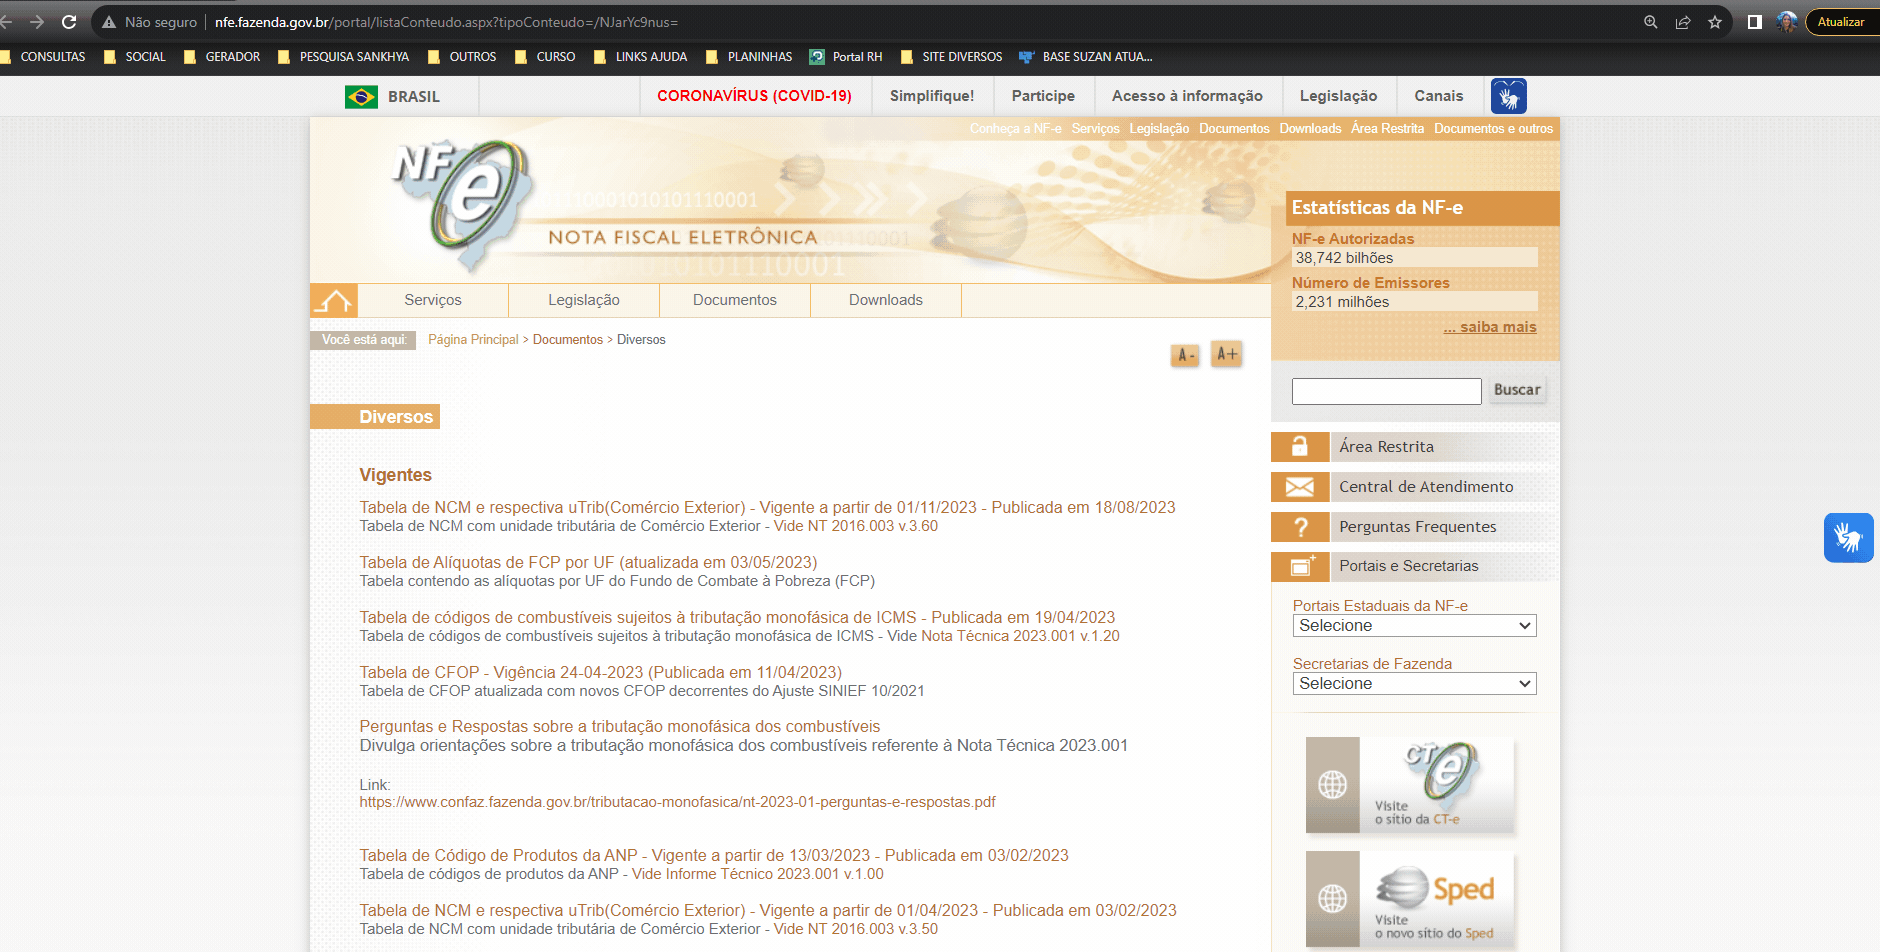This screenshot has height=952, width=1880.
Task: Click the Documentos breadcrumb link
Action: pyautogui.click(x=568, y=340)
